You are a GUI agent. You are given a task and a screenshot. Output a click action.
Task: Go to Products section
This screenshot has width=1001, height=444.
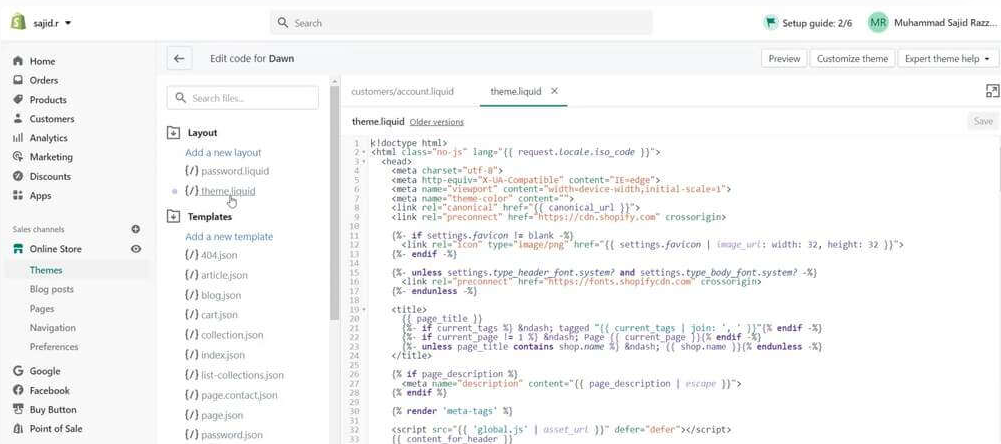tap(48, 100)
